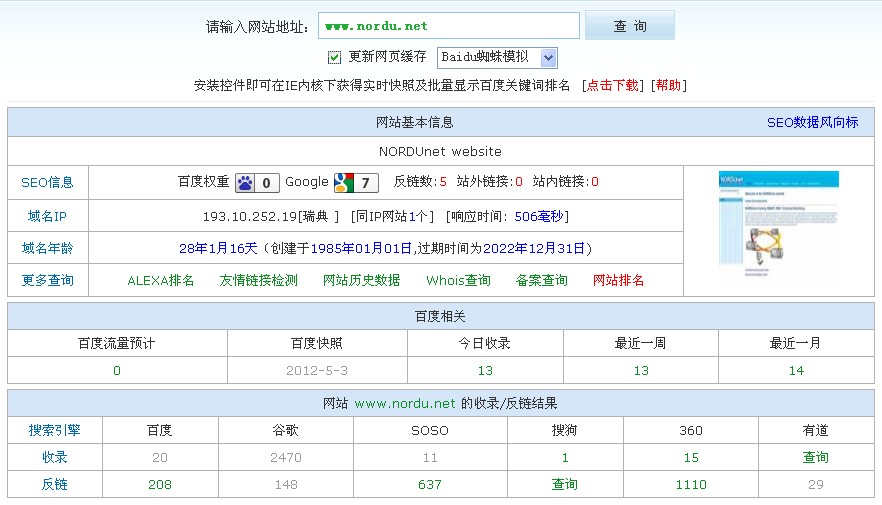Click the Baidu snapshot date 2012-5-3
This screenshot has height=505, width=882.
point(317,371)
